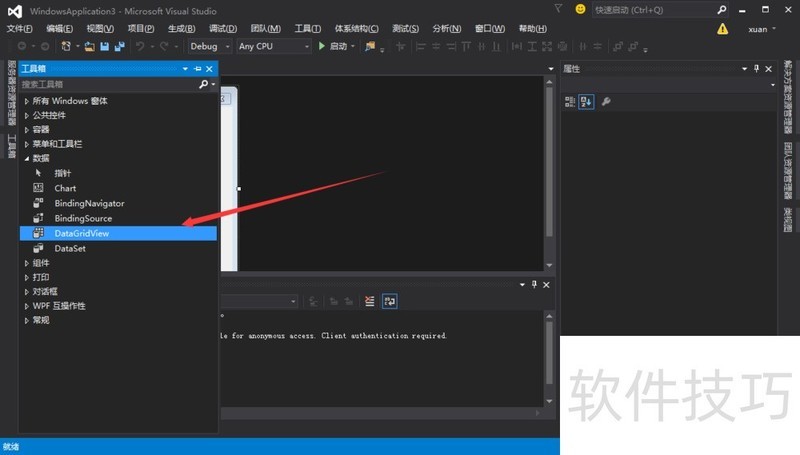Select the DataSet toolbox item

point(118,248)
